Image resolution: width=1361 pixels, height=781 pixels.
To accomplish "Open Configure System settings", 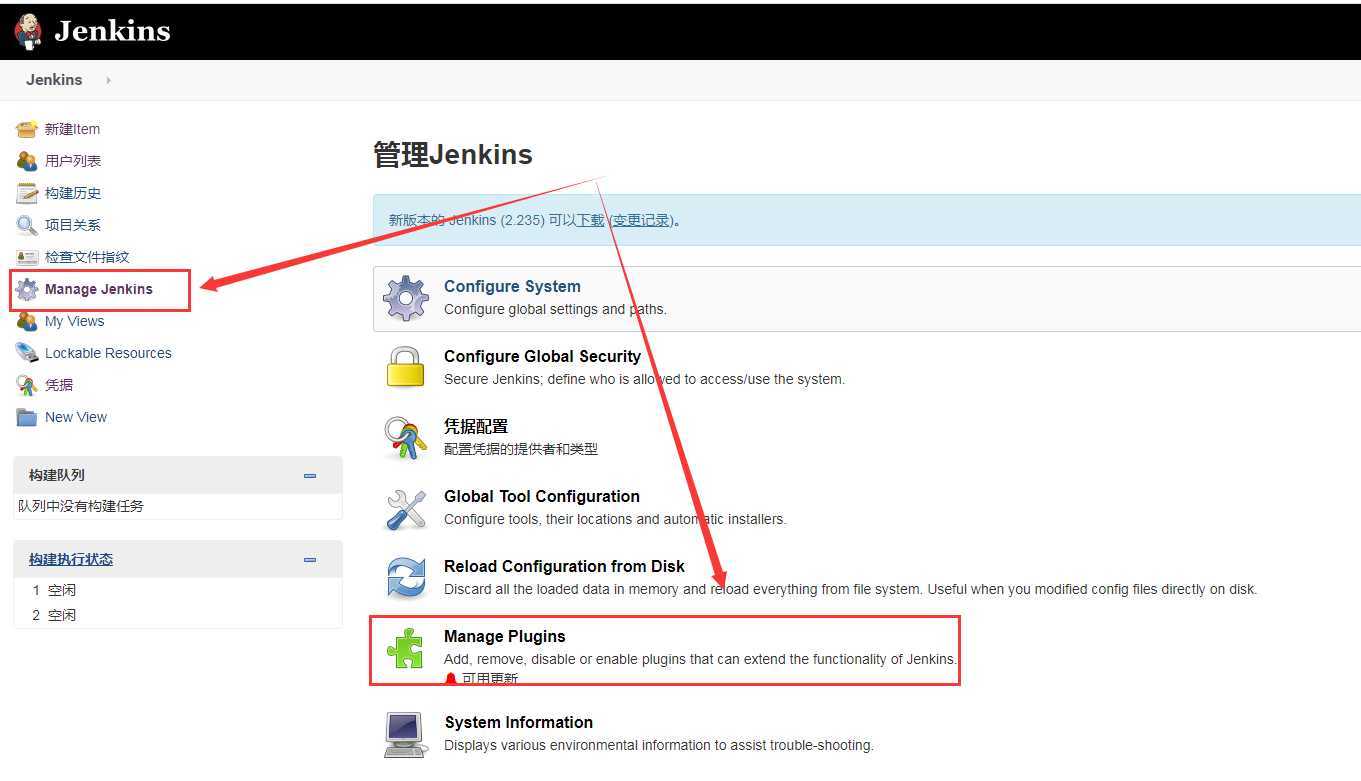I will coord(512,286).
